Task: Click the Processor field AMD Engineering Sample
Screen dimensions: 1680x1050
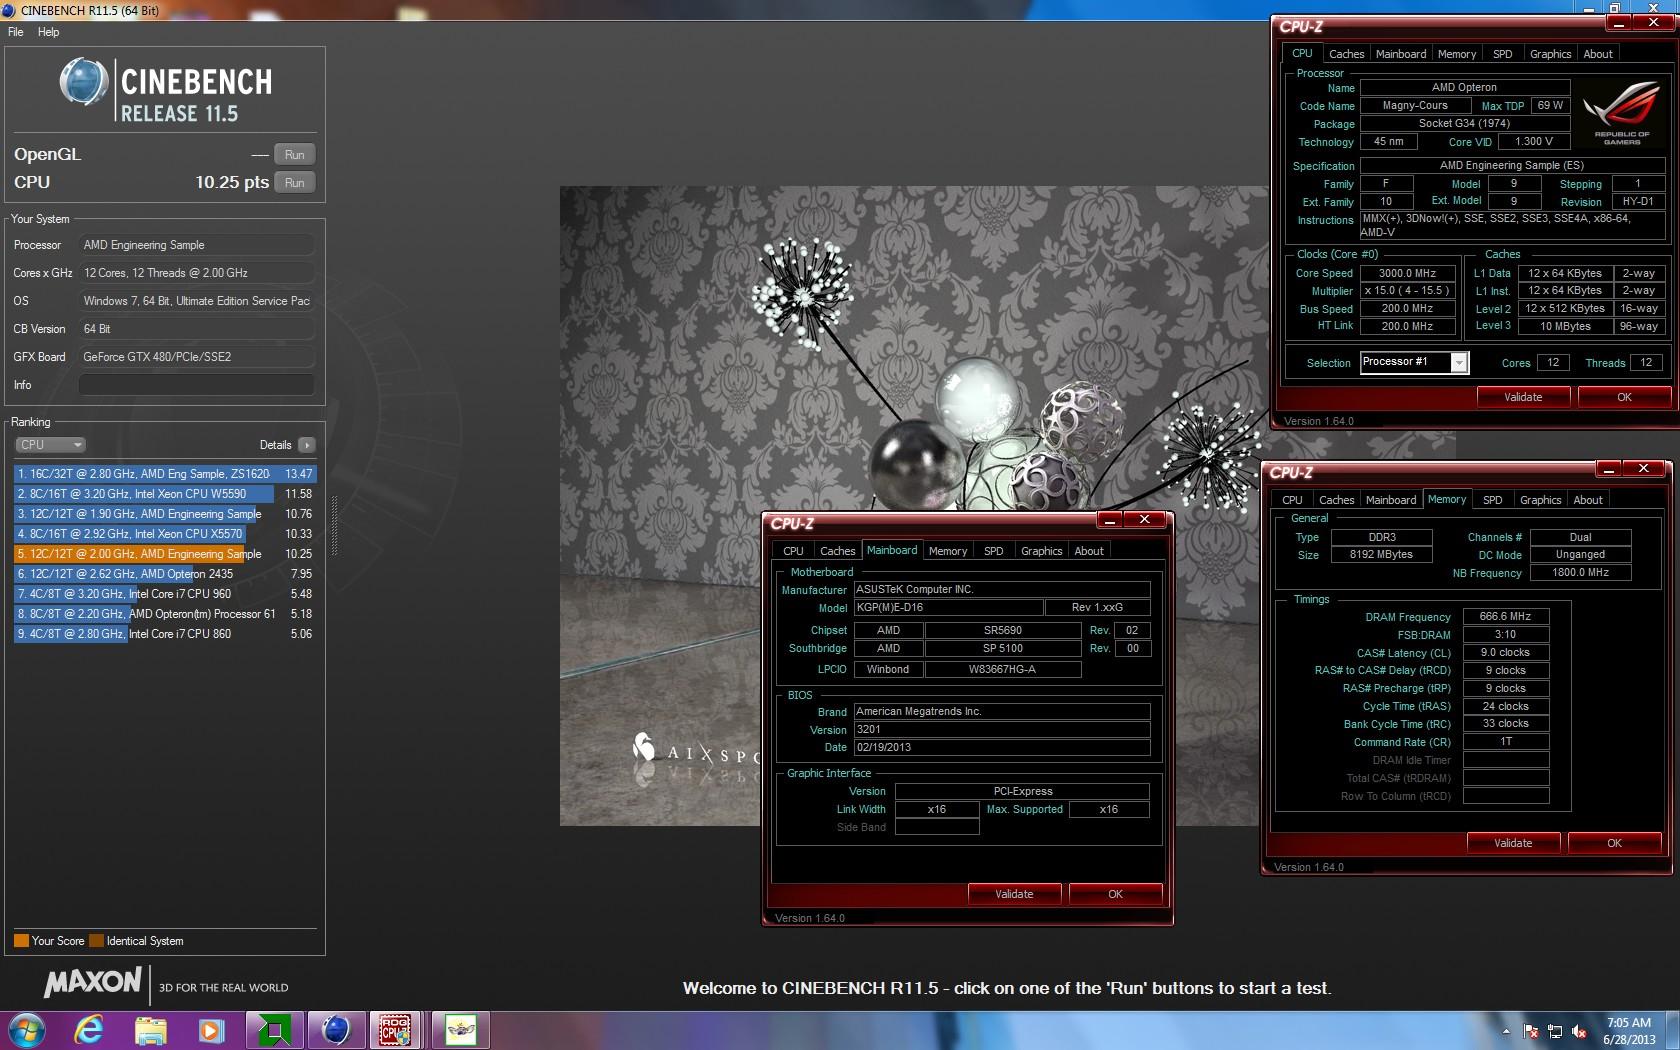Action: click(x=196, y=245)
